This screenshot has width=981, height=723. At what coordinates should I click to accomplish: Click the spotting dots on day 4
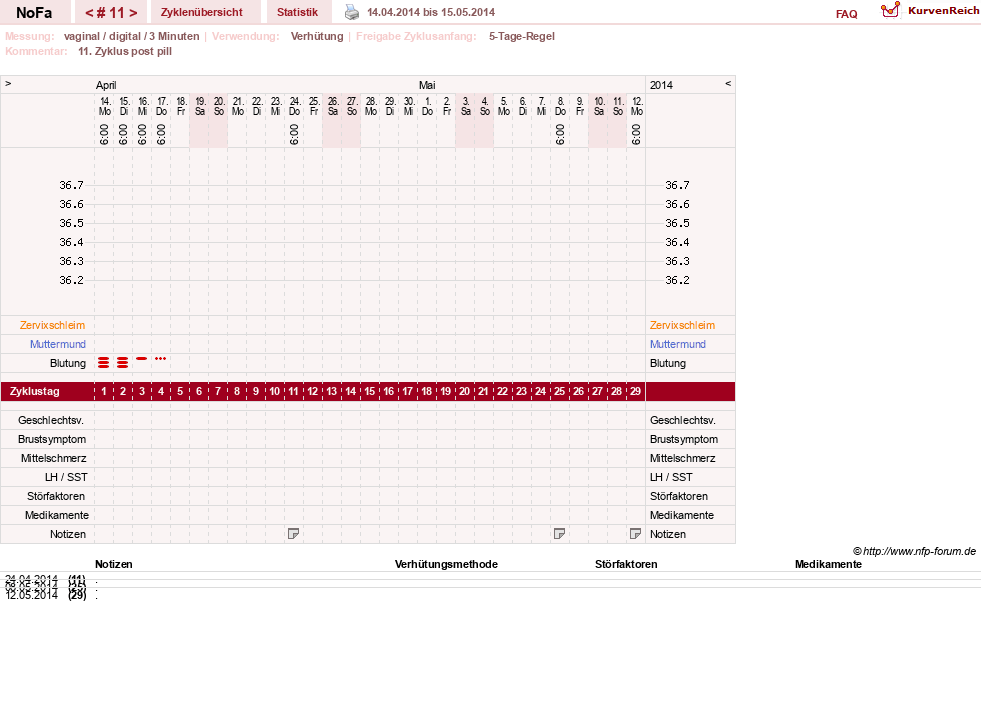click(161, 358)
